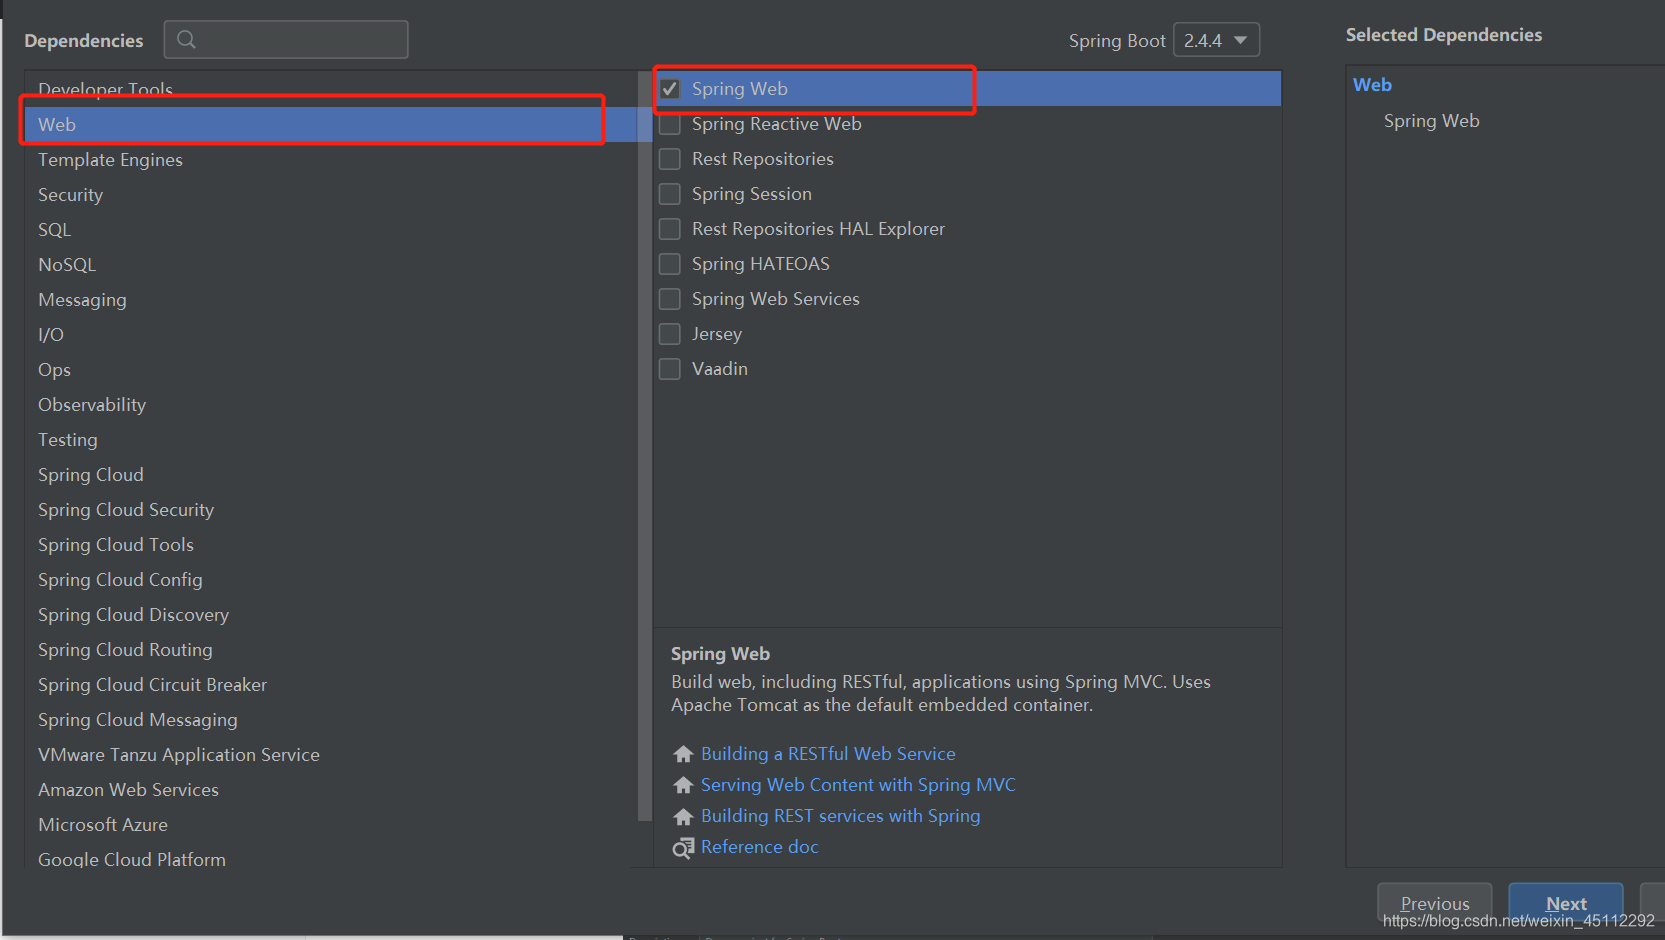This screenshot has width=1665, height=940.
Task: Choose the SQL category
Action: [331, 230]
